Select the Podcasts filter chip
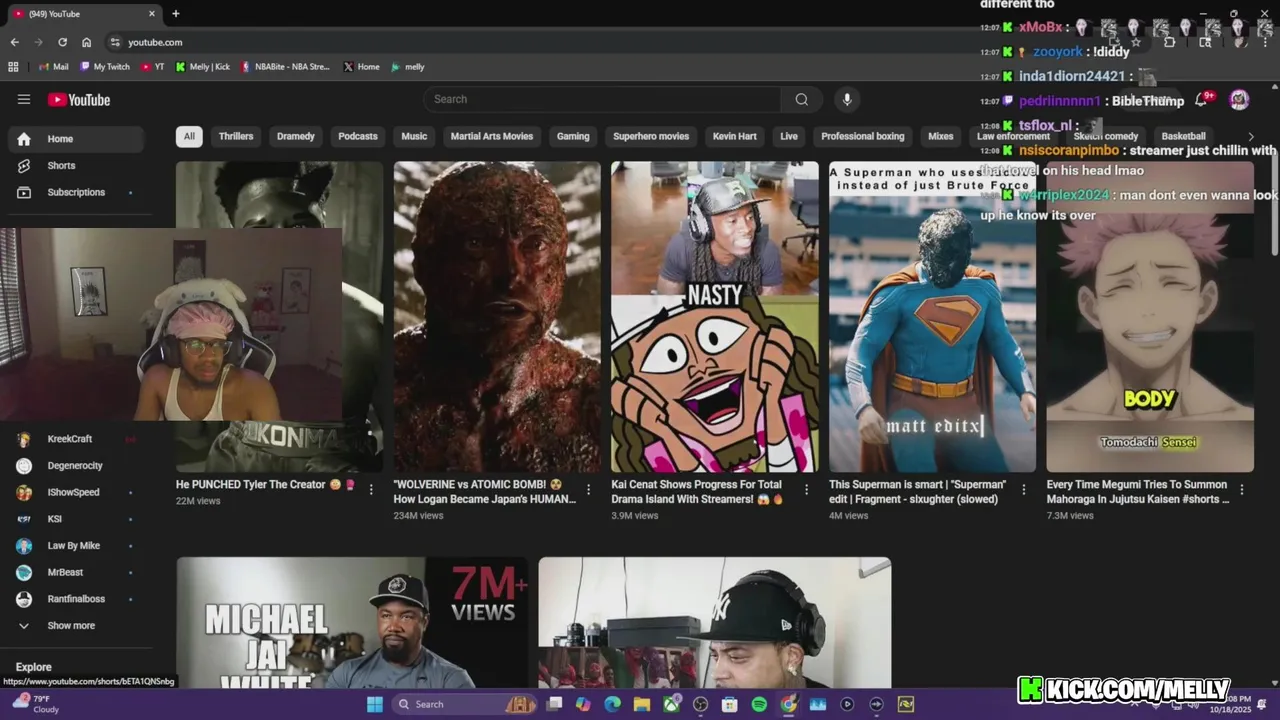The image size is (1280, 720). 358,136
